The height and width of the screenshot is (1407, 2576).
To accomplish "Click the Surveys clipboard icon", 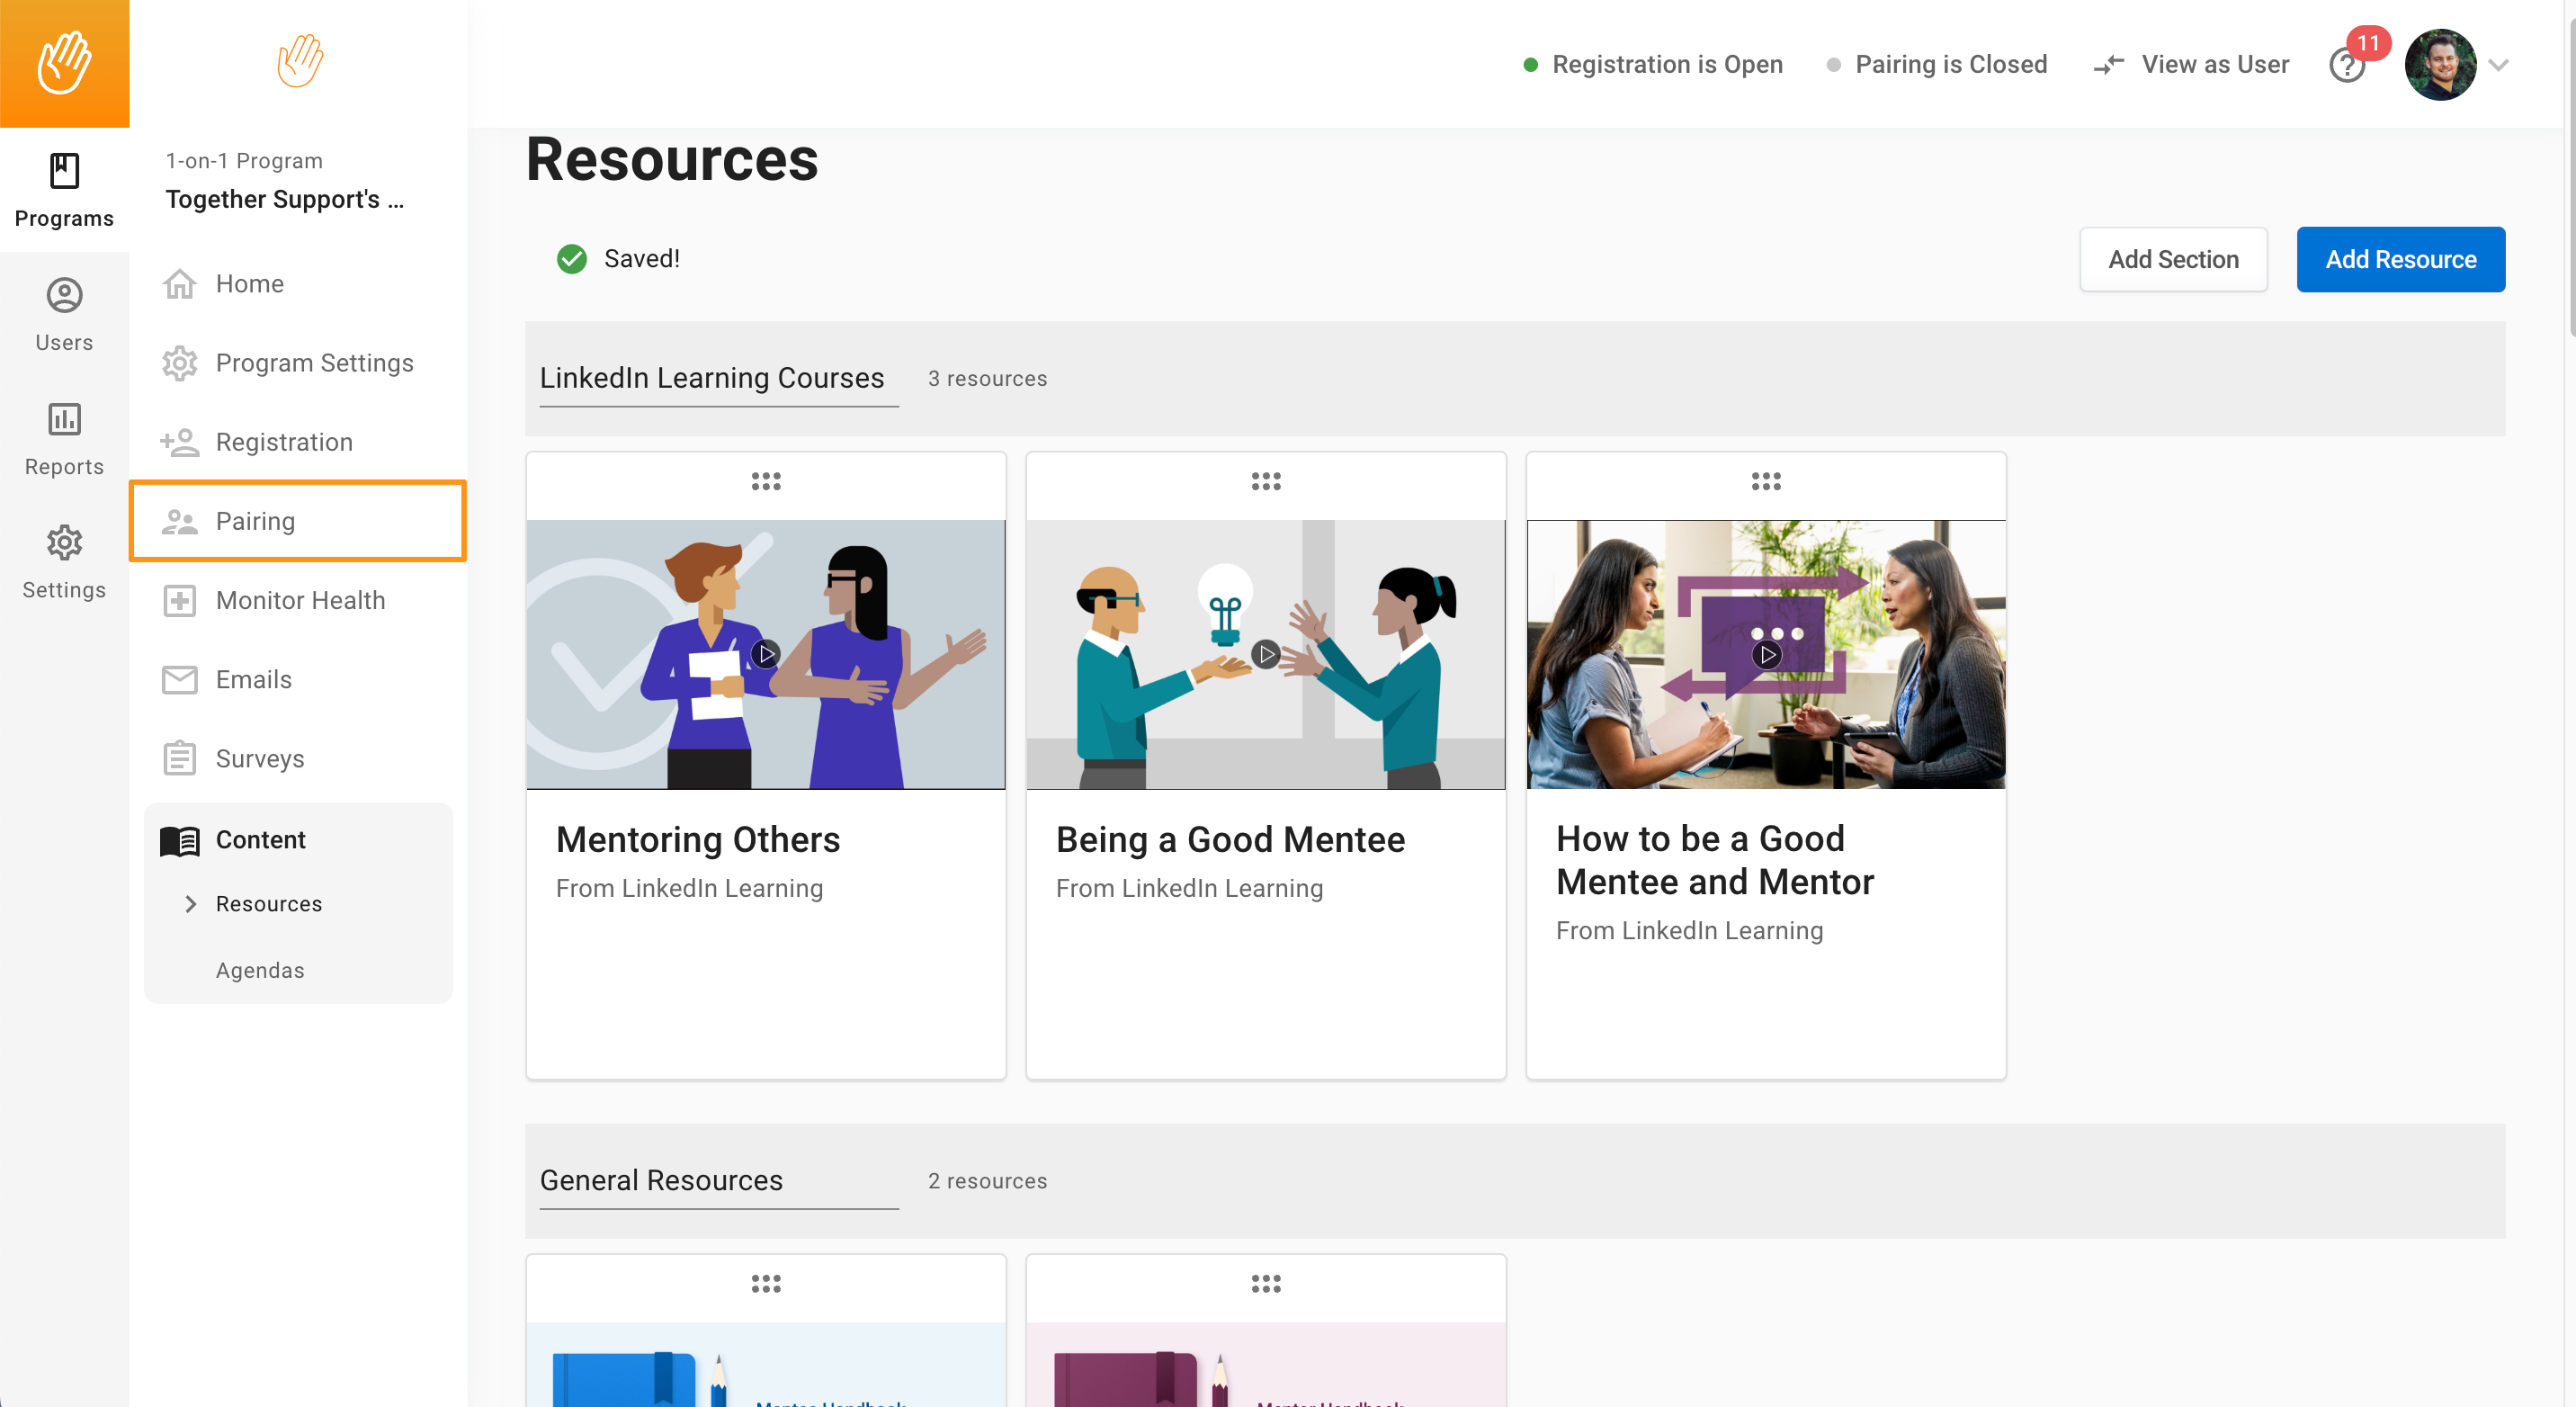I will pos(180,758).
